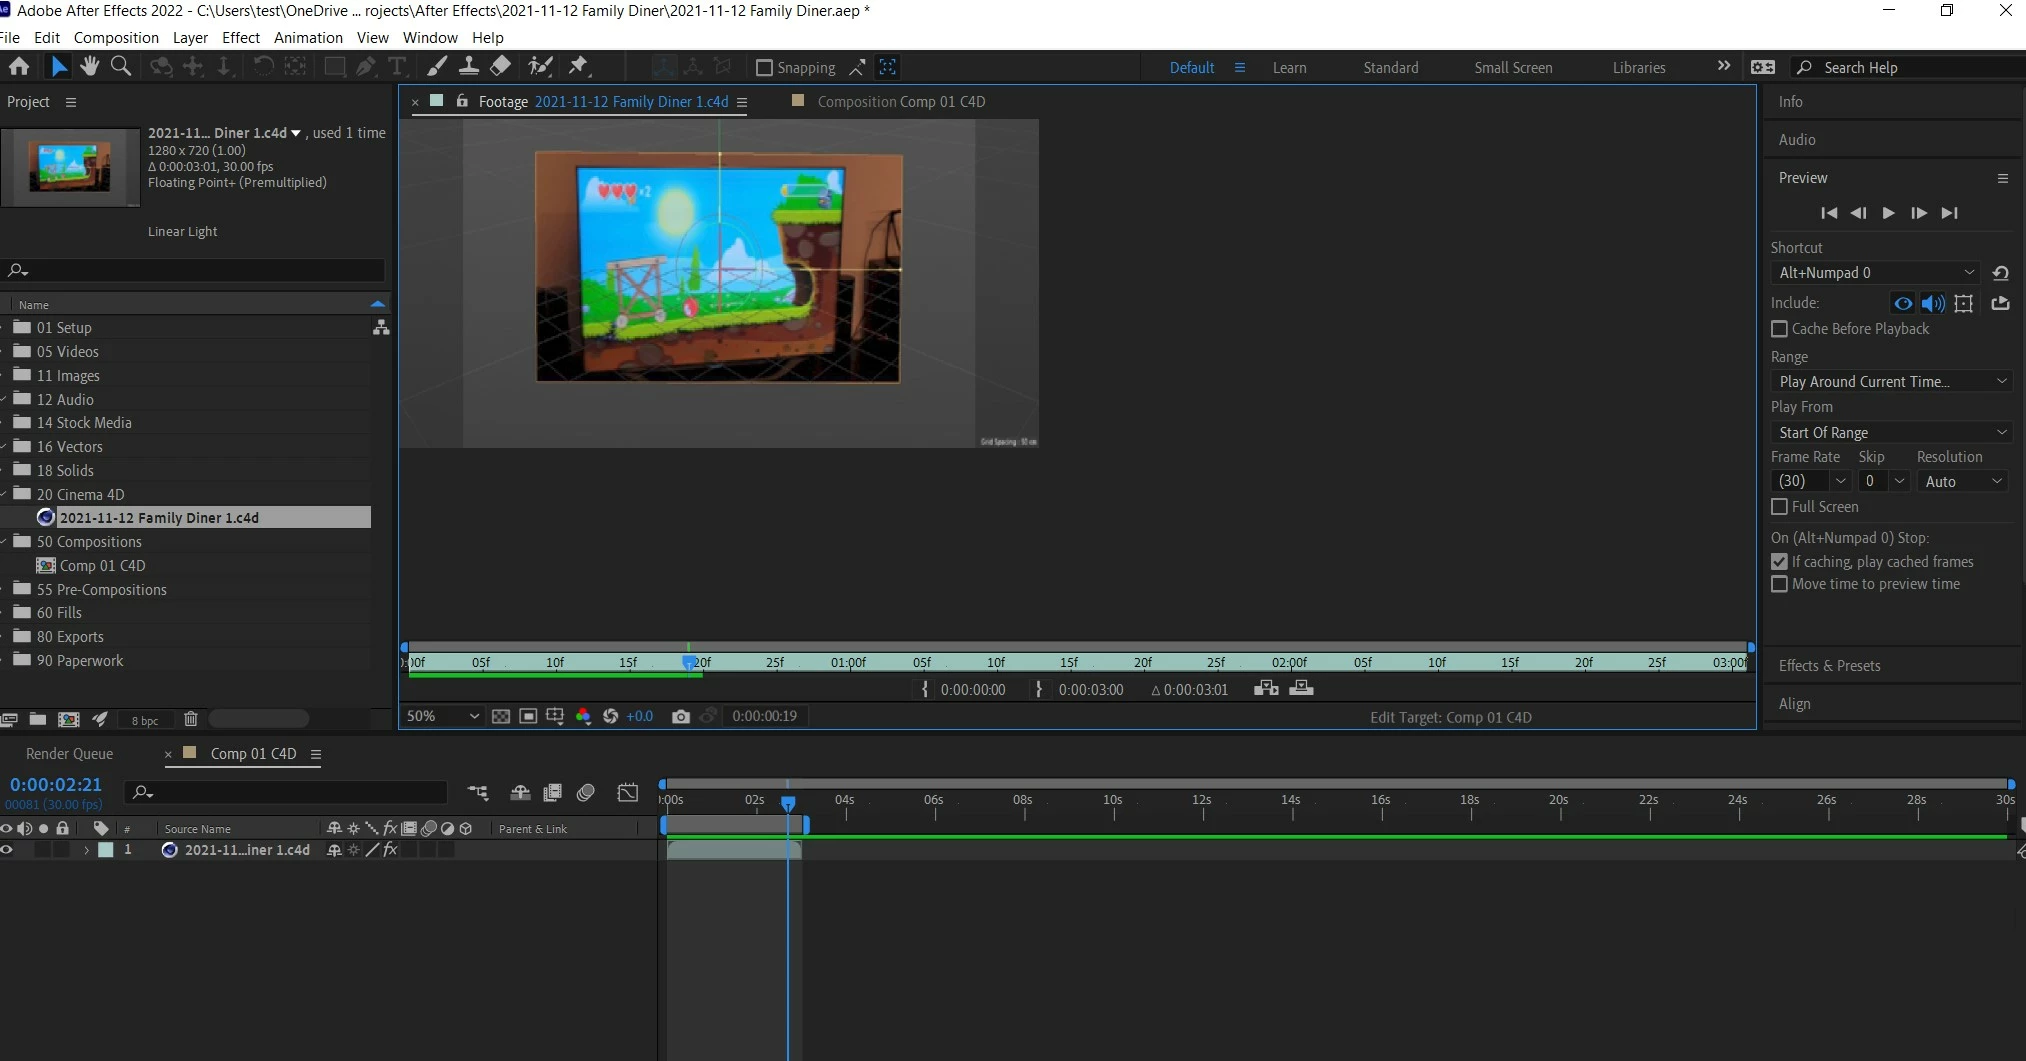Open Effects & Presets panel

pos(1829,666)
